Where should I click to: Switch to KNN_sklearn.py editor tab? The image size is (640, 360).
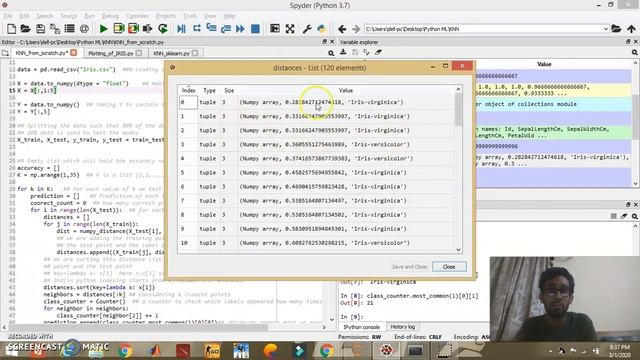tap(171, 53)
